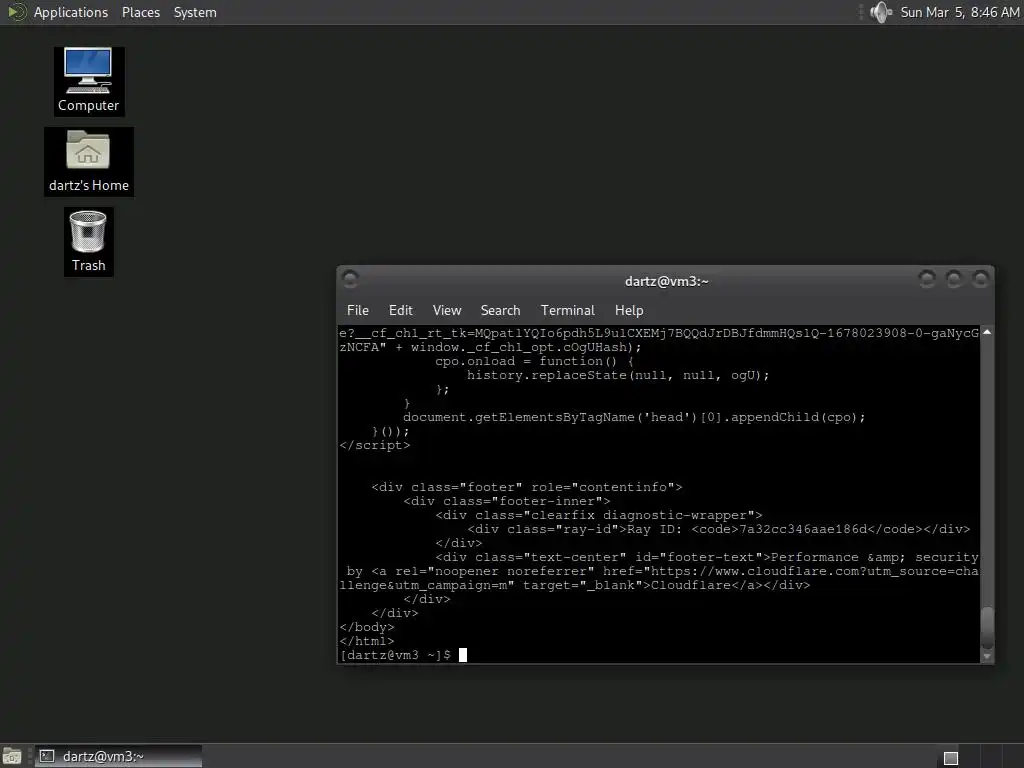Click the volume speaker icon in top panel

click(x=881, y=12)
